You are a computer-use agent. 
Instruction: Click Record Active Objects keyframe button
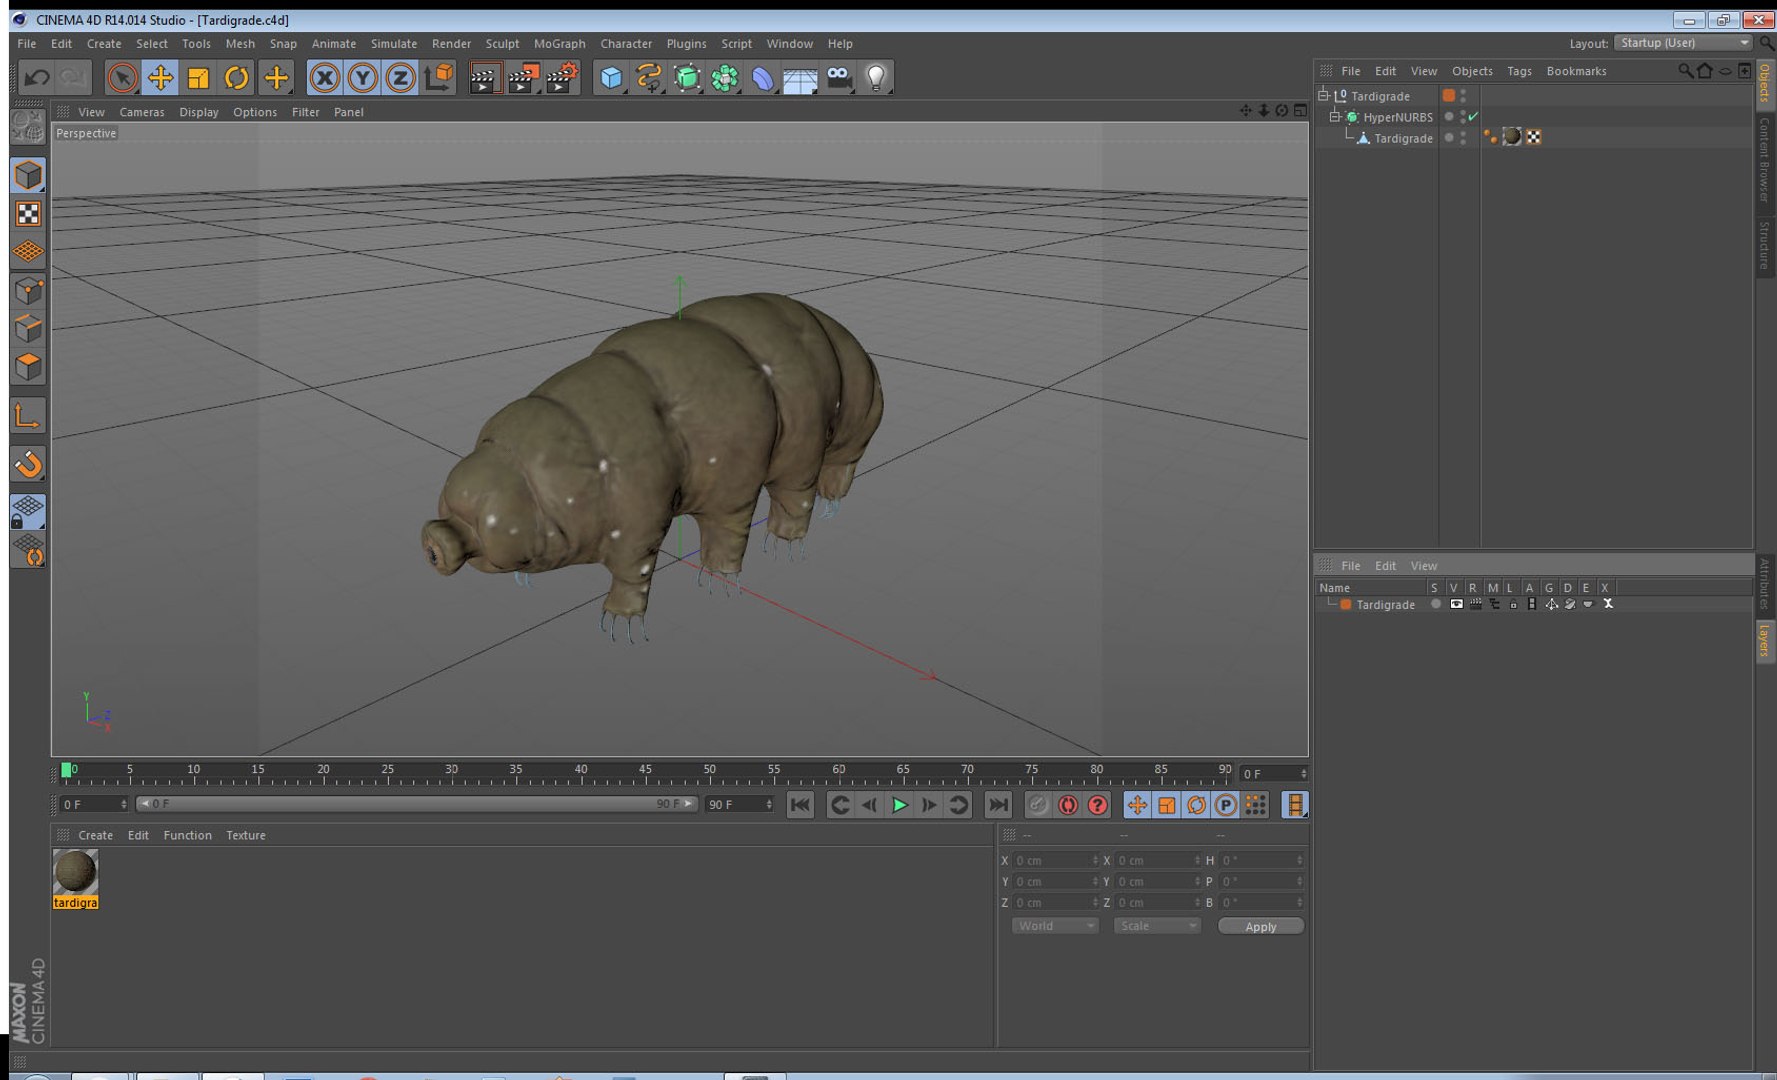point(1038,805)
